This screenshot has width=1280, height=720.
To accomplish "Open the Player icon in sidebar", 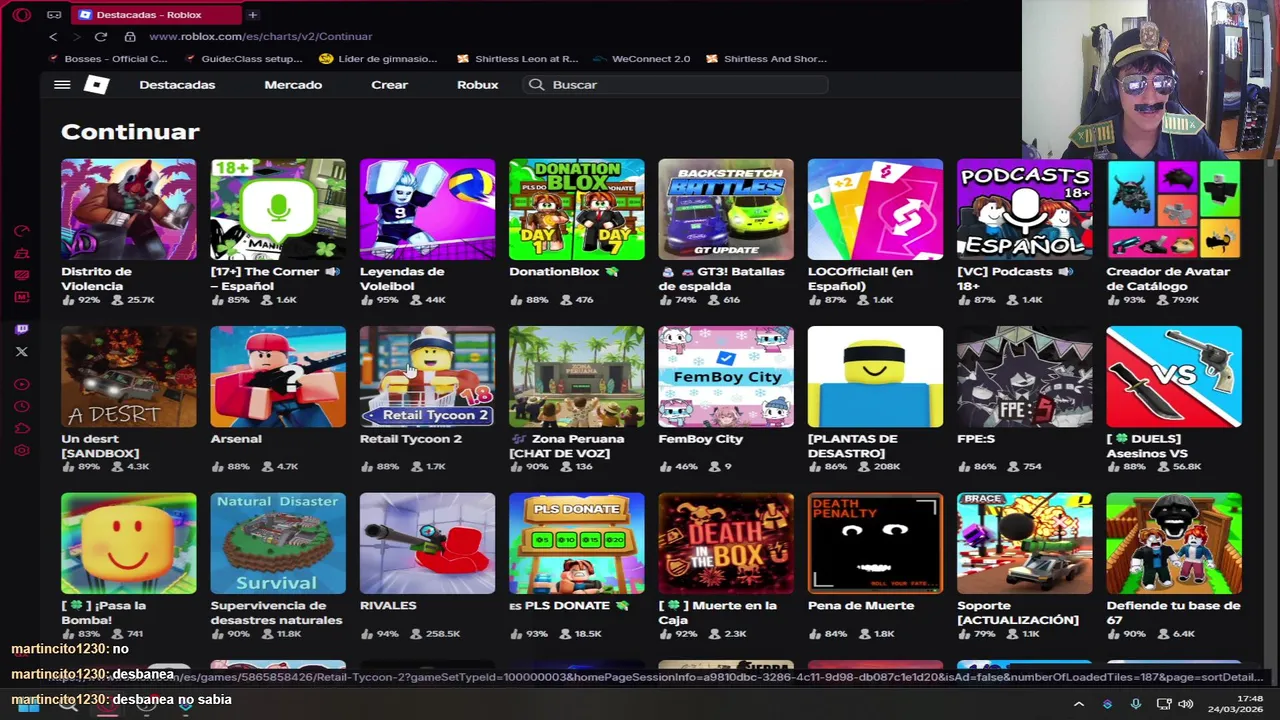I will click(22, 384).
